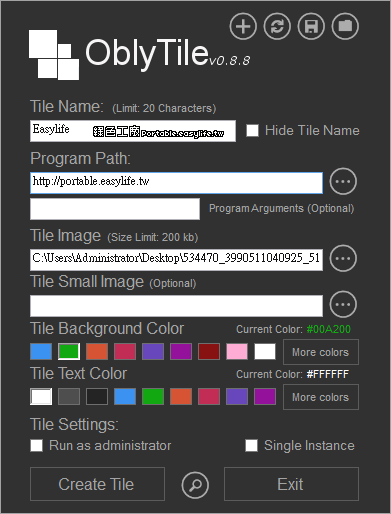Screen dimensions: 391x514
Task: Click the magnifier icon next to Create Tile
Action: click(x=195, y=485)
